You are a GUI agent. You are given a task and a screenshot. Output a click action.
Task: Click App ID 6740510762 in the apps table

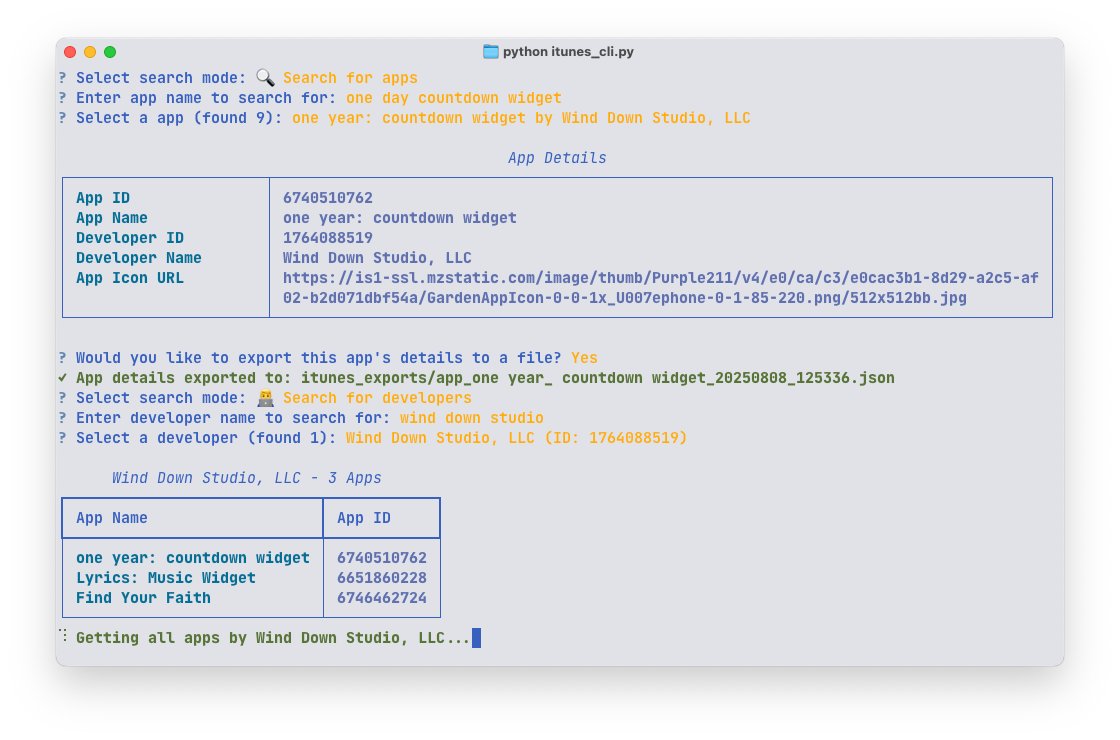point(382,558)
